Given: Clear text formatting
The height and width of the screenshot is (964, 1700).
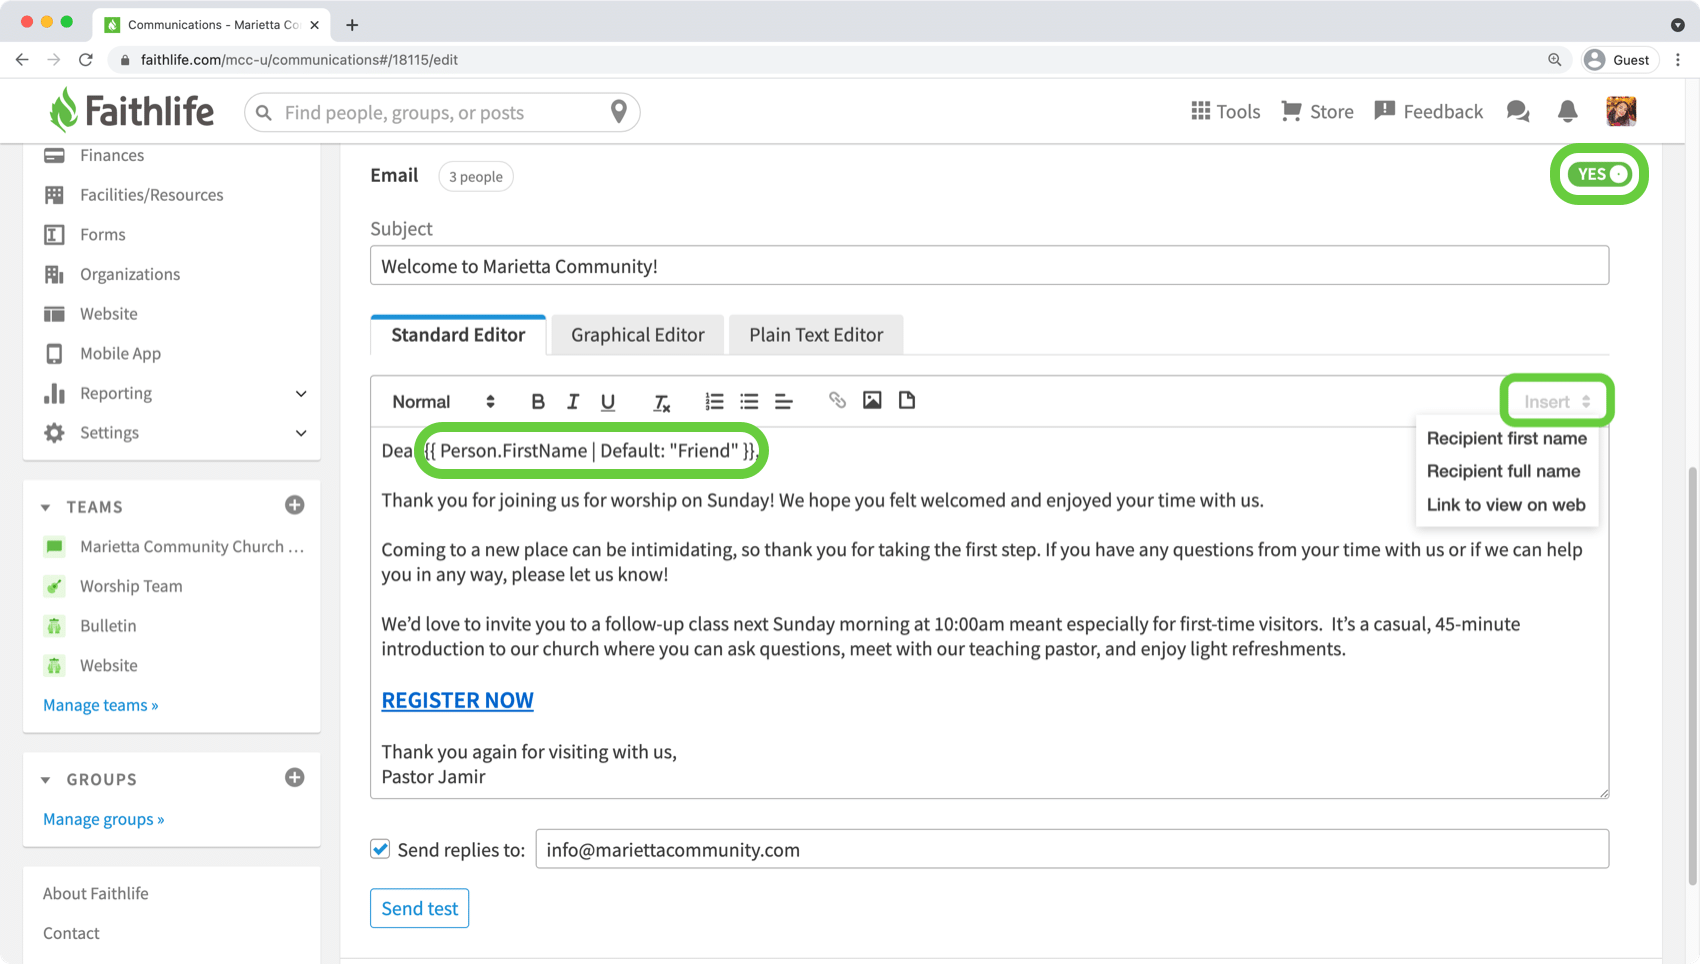Looking at the screenshot, I should pos(661,402).
